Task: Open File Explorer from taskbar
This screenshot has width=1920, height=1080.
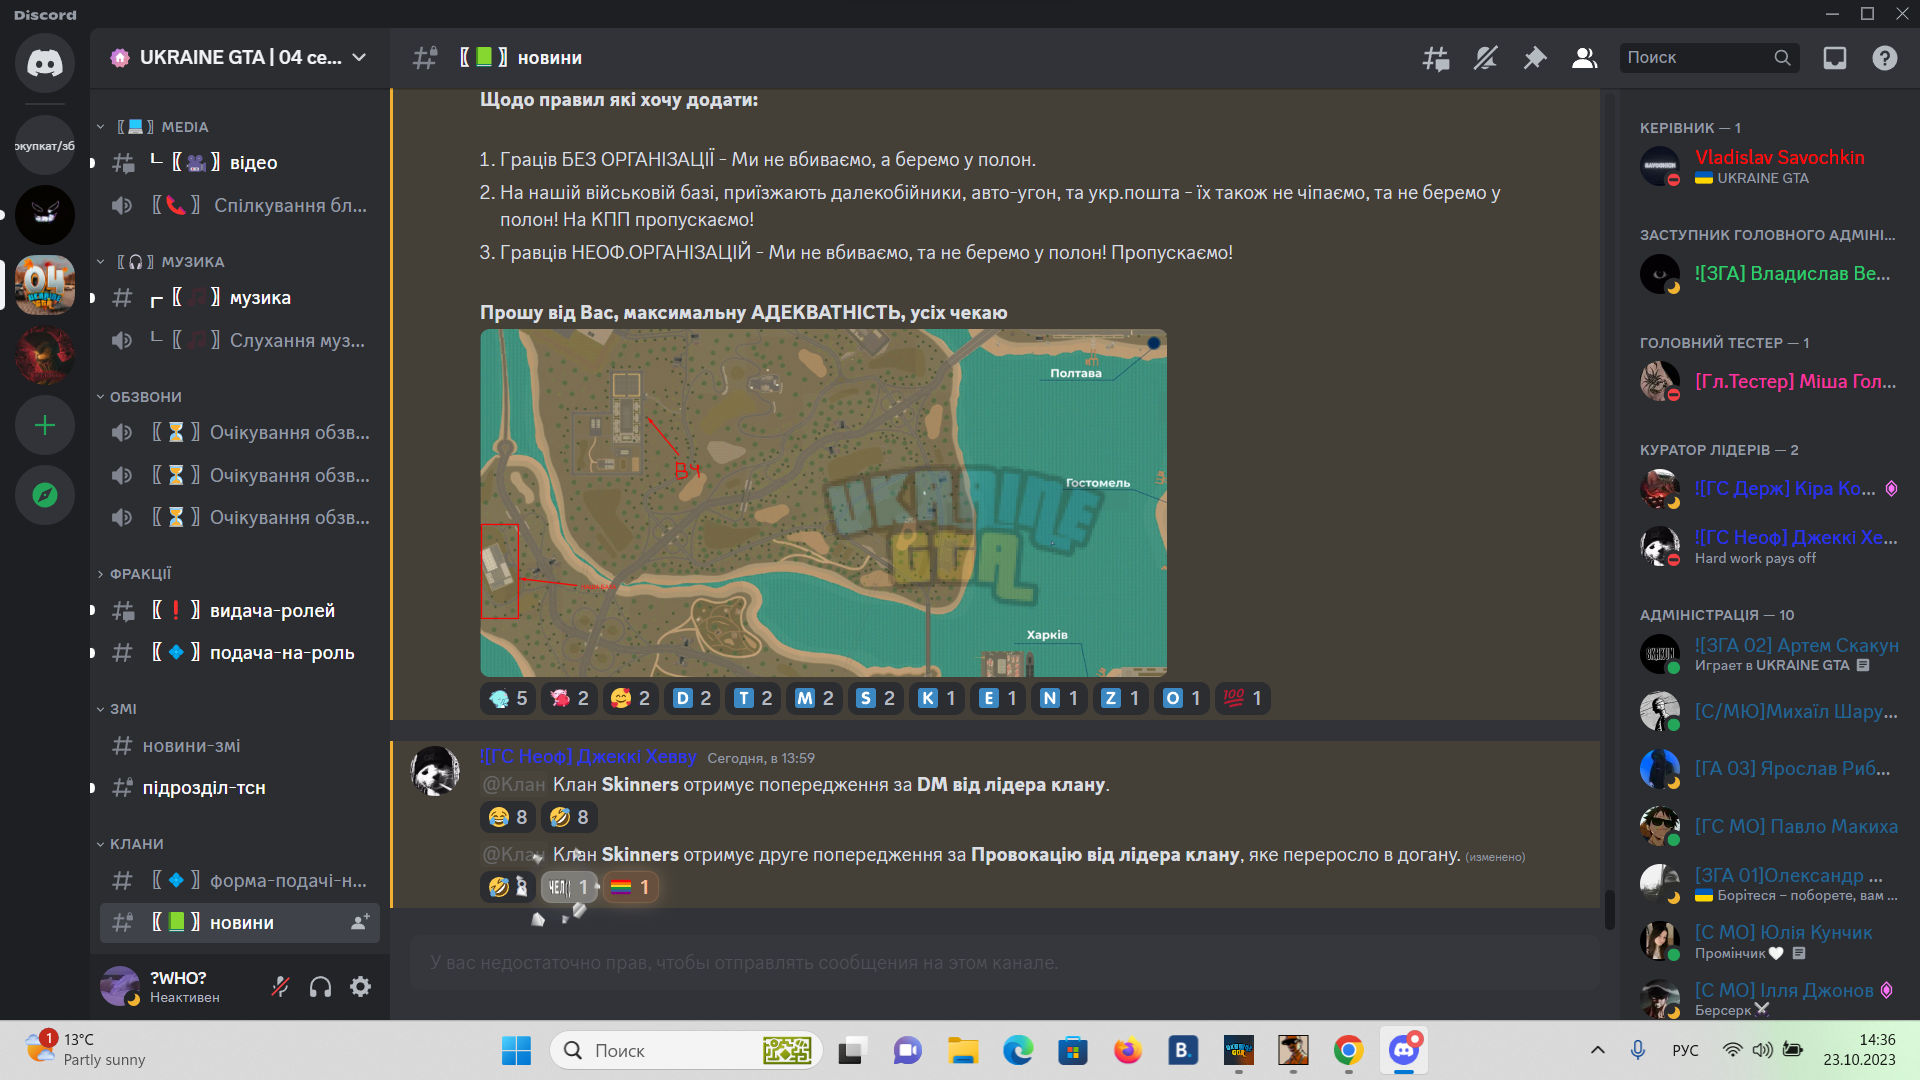Action: [963, 1050]
